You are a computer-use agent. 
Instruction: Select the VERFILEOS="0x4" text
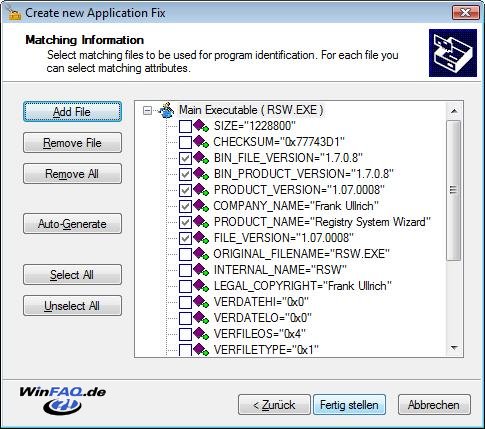pyautogui.click(x=260, y=334)
